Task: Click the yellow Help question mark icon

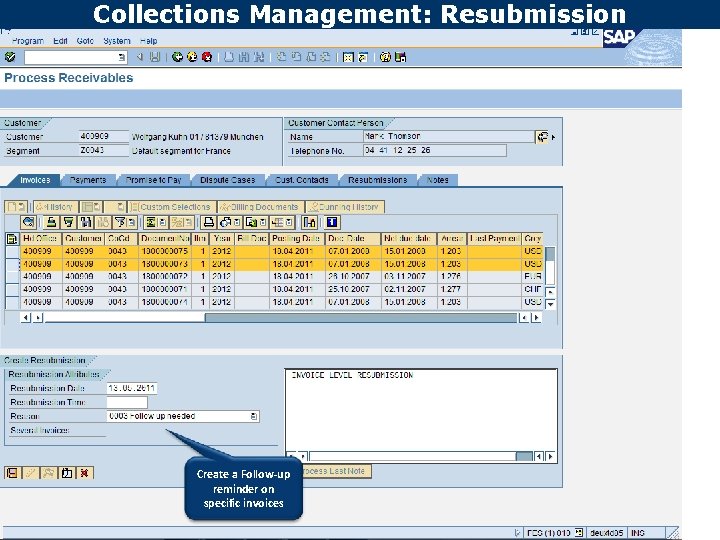Action: click(x=385, y=57)
